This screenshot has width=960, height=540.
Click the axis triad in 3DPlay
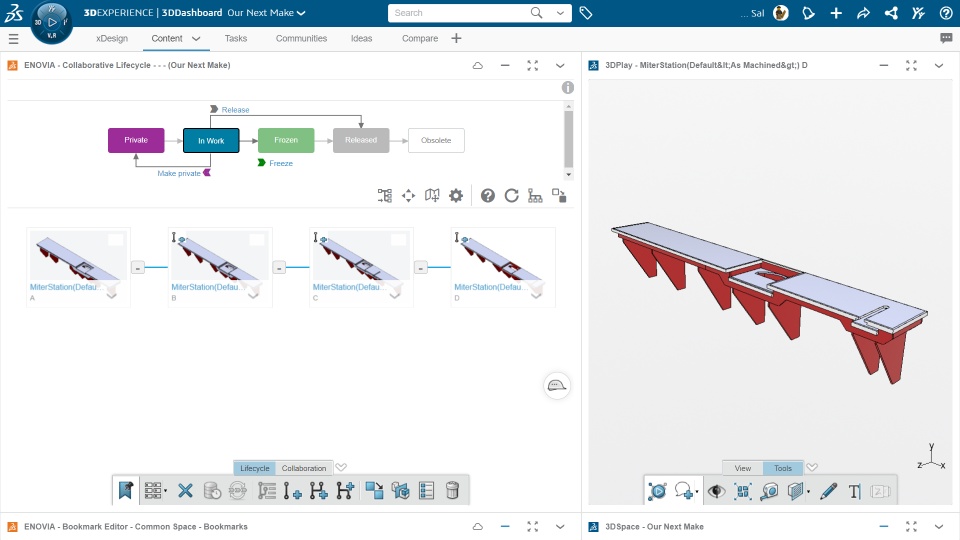[x=931, y=457]
